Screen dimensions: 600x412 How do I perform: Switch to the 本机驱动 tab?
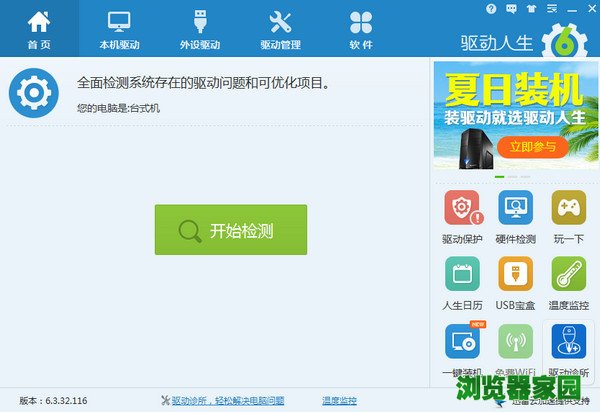[x=119, y=30]
